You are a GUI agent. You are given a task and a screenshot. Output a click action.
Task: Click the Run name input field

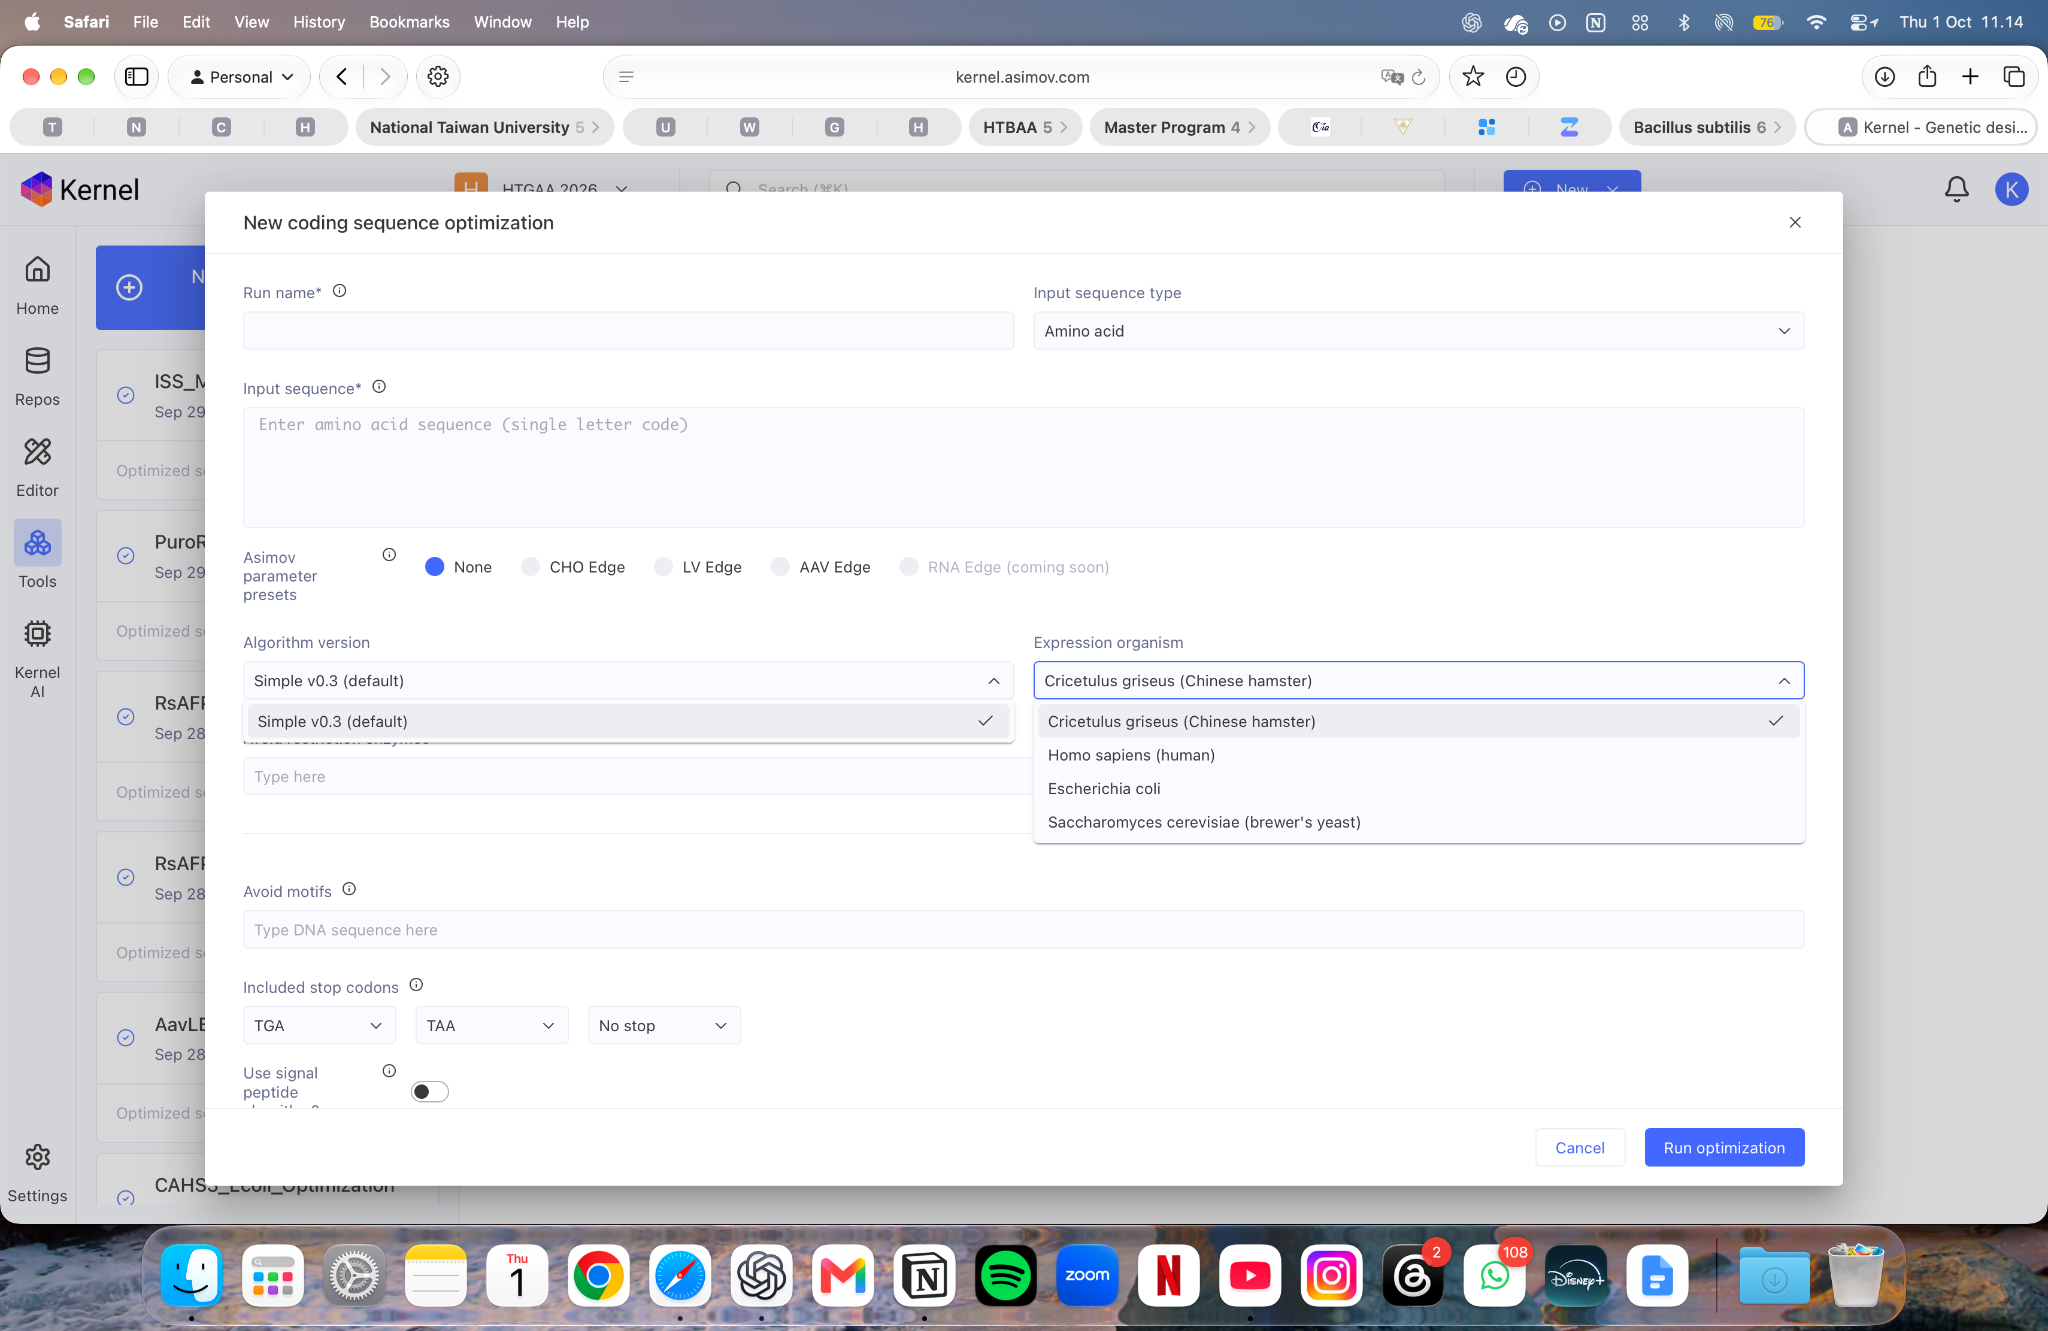(628, 331)
